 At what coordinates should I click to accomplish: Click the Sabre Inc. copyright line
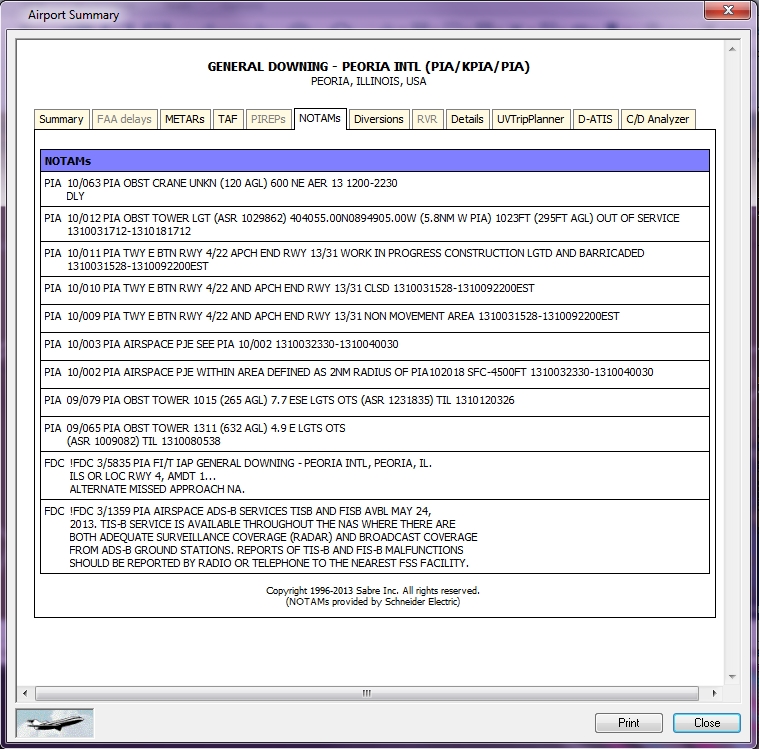pyautogui.click(x=373, y=590)
